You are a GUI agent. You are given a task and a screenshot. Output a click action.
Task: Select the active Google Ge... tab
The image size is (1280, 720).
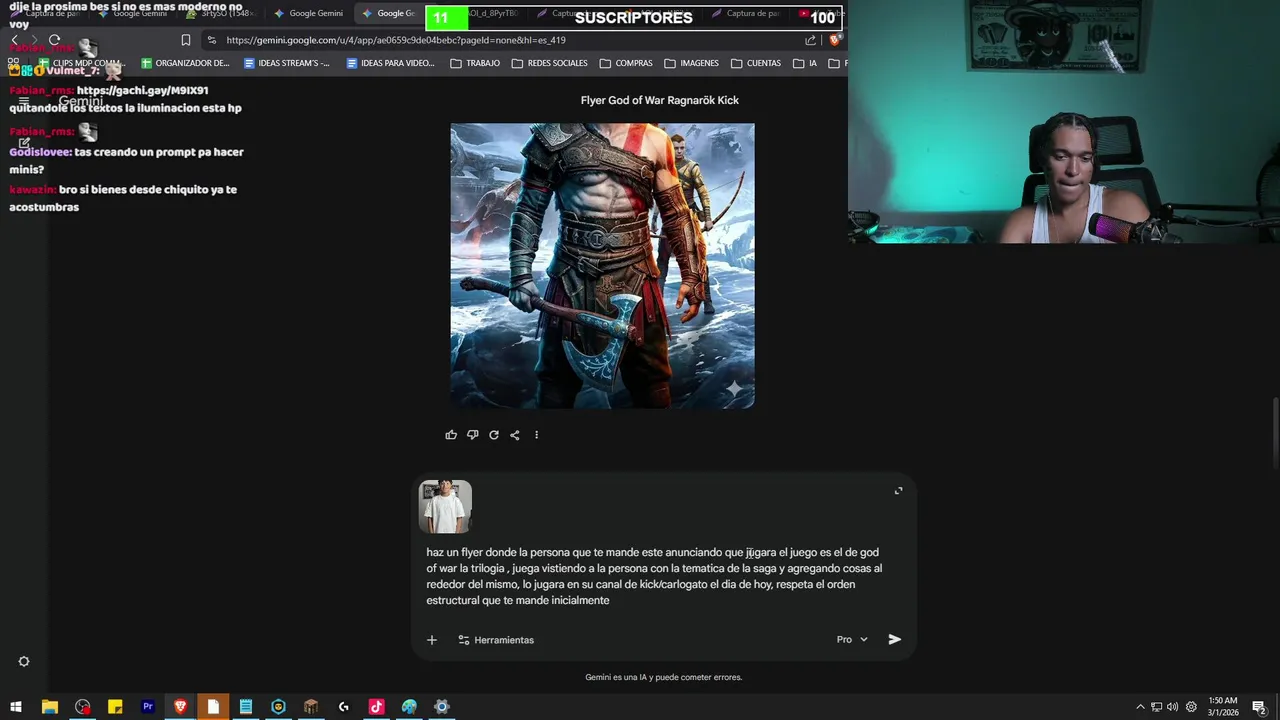pyautogui.click(x=390, y=13)
